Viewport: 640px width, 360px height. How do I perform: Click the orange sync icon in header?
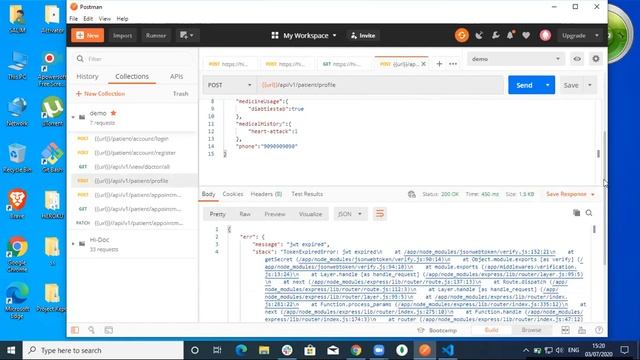[462, 36]
